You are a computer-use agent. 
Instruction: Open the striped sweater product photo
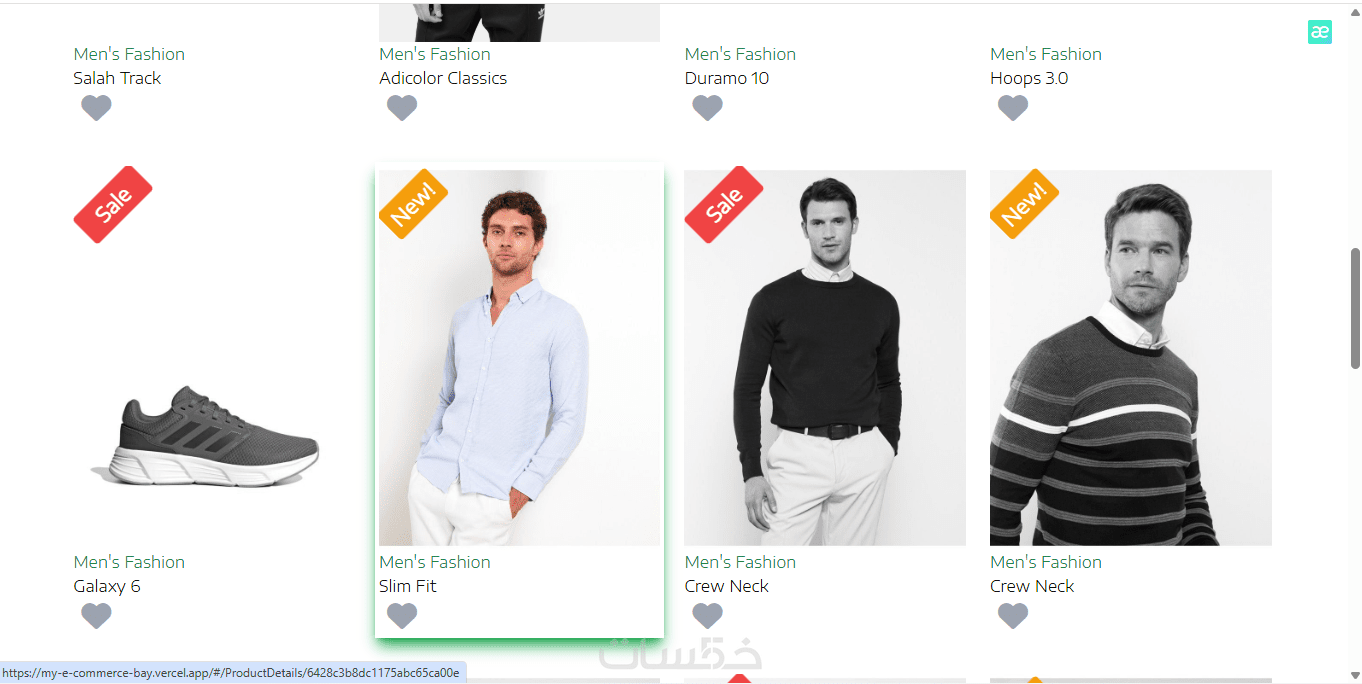(1130, 380)
